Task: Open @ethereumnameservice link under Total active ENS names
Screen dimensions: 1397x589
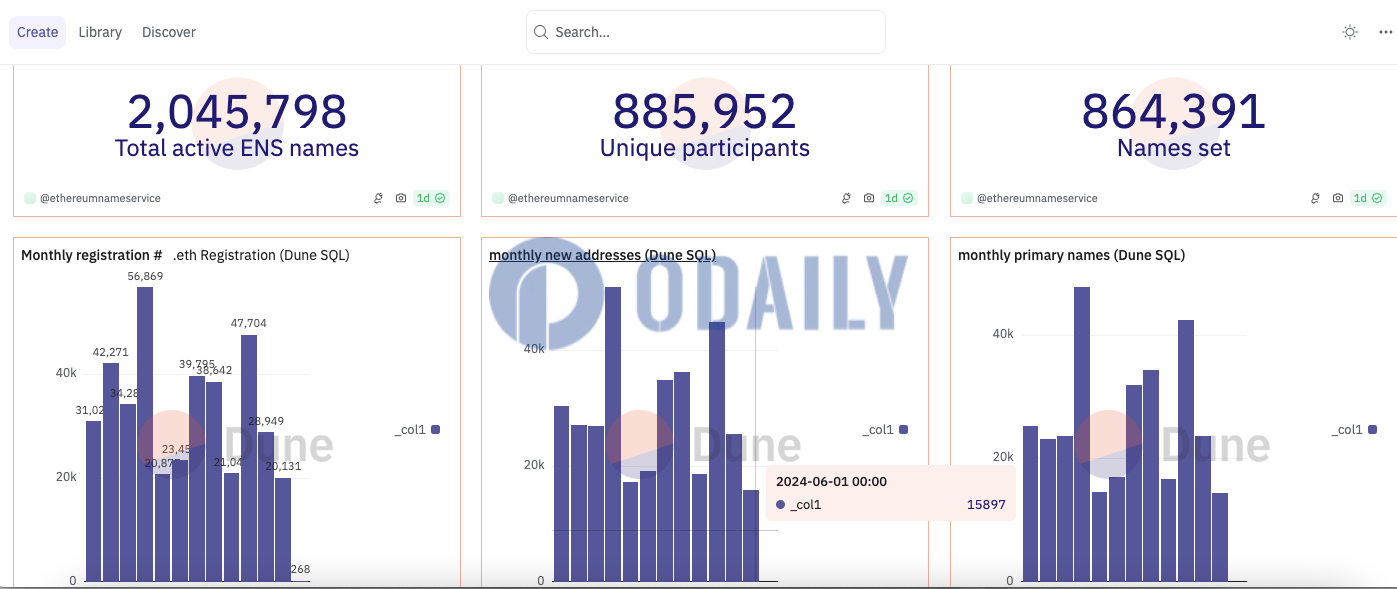Action: pyautogui.click(x=100, y=198)
